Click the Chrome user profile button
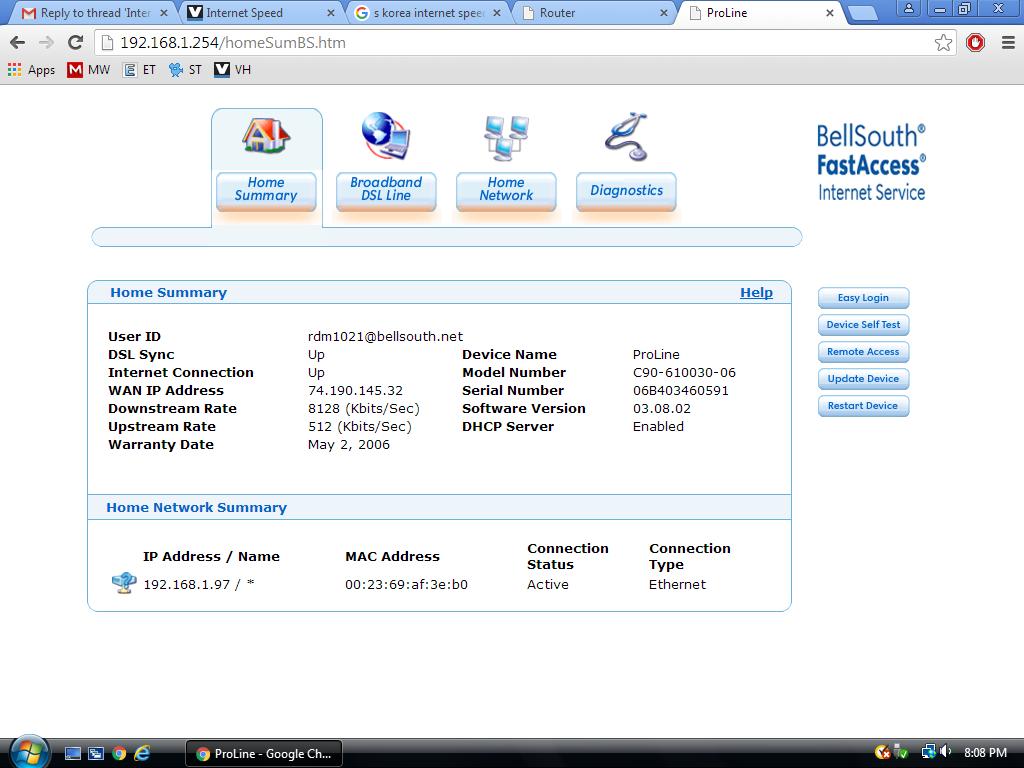This screenshot has width=1024, height=768. coord(908,9)
